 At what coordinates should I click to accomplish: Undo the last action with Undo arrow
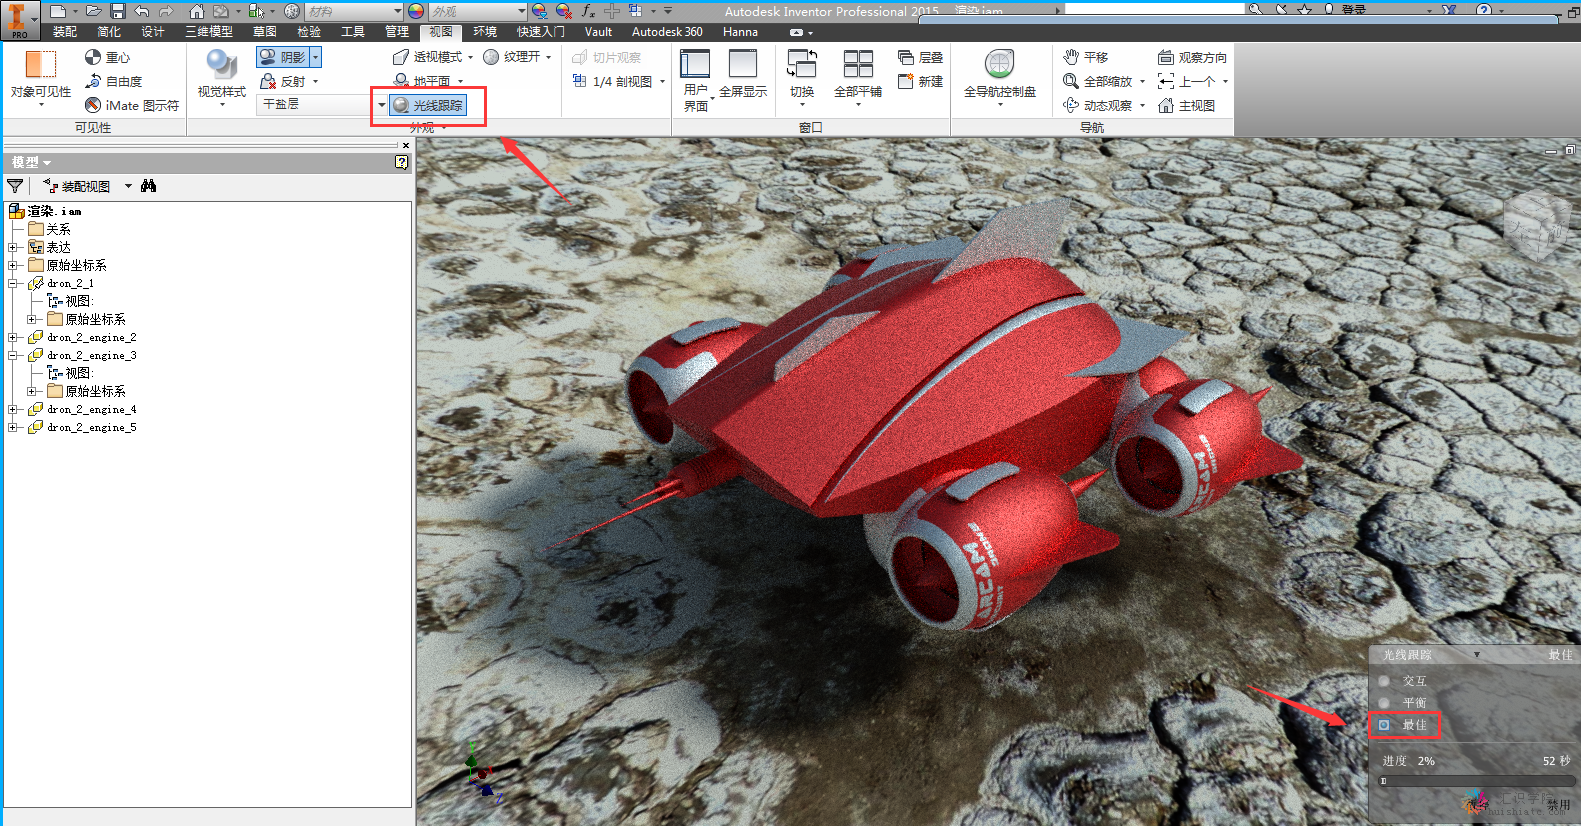pyautogui.click(x=141, y=11)
